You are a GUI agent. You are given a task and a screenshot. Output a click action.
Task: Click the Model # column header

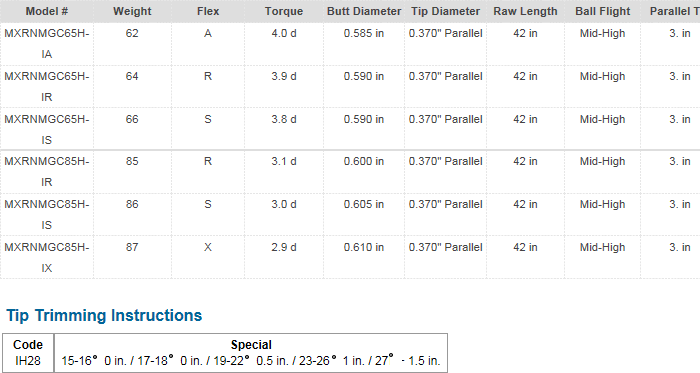point(47,11)
